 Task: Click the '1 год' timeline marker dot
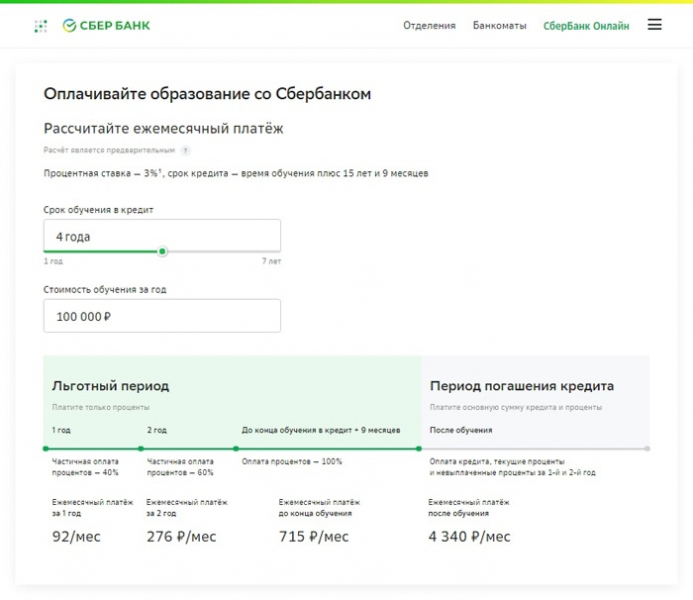click(x=46, y=448)
